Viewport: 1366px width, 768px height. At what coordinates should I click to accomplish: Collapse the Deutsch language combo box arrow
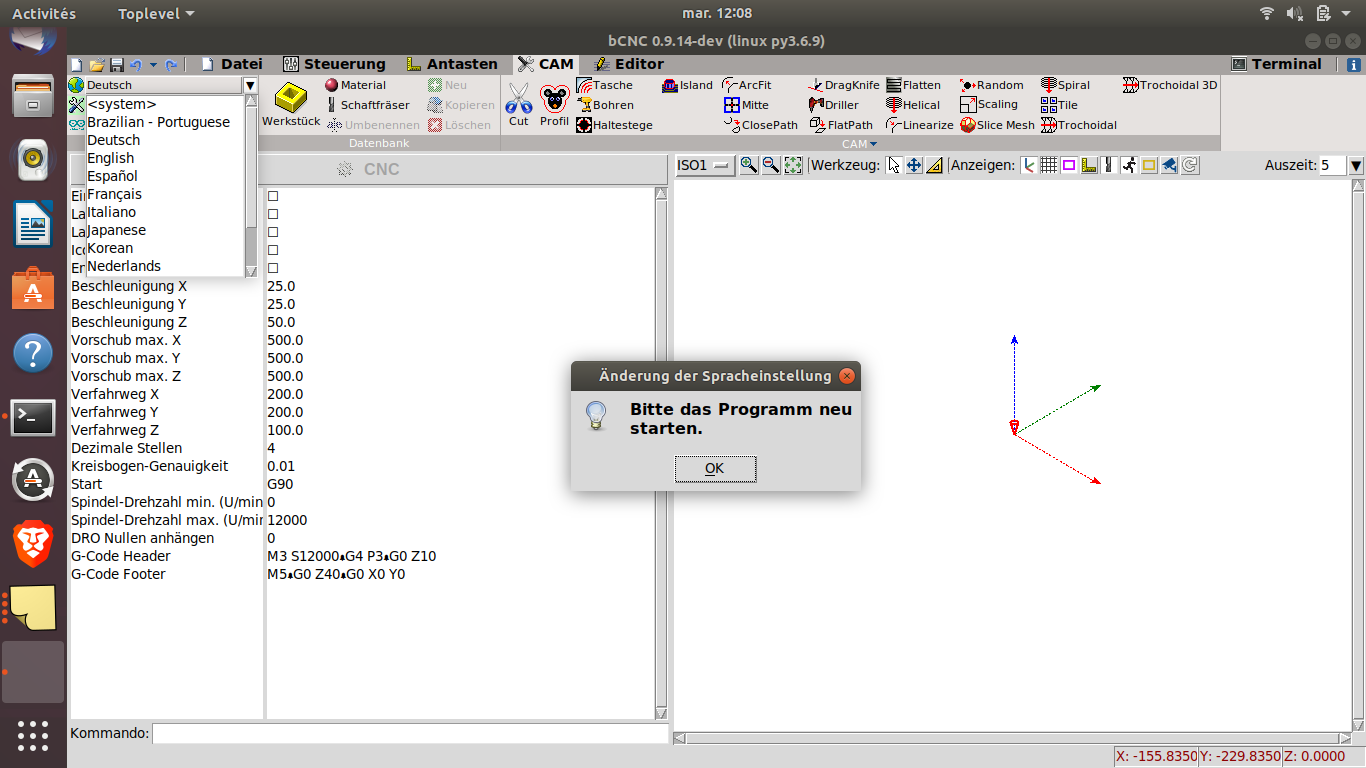(250, 85)
